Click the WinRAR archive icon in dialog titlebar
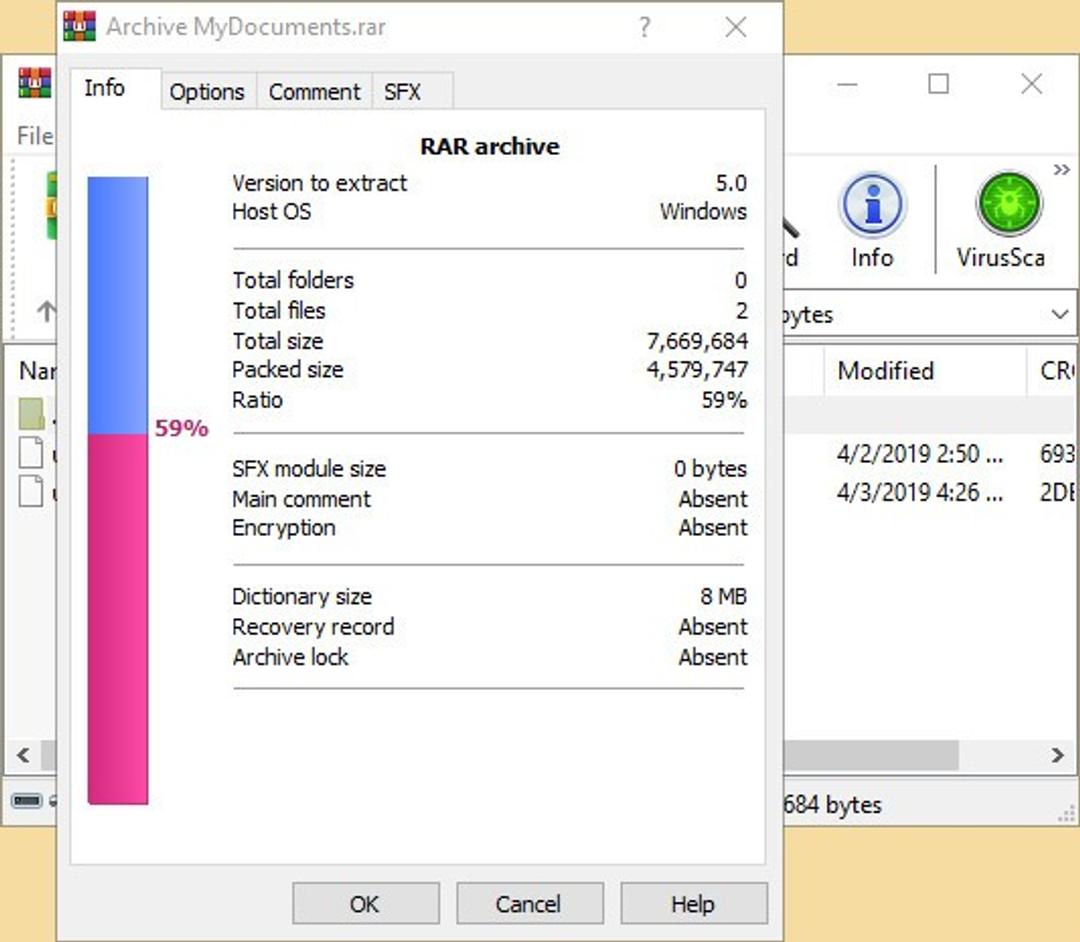The width and height of the screenshot is (1080, 942). point(80,25)
